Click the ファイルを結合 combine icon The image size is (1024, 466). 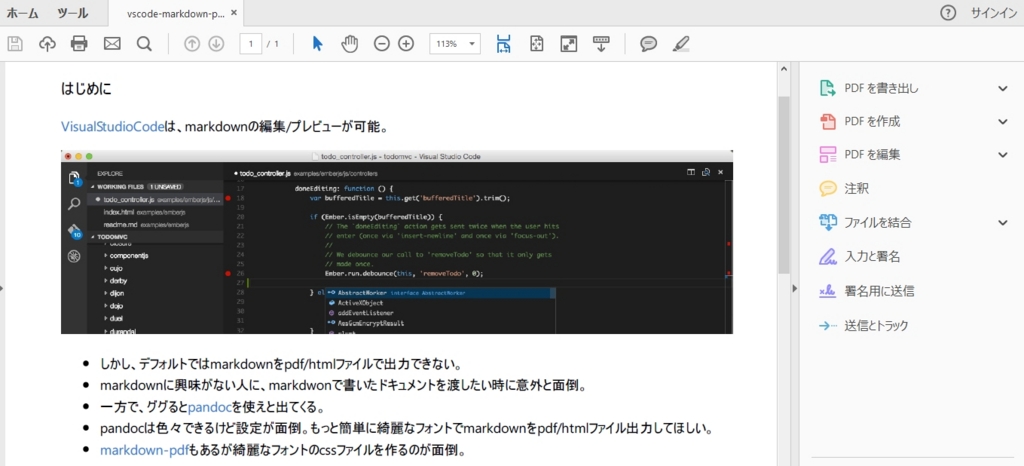[x=828, y=223]
